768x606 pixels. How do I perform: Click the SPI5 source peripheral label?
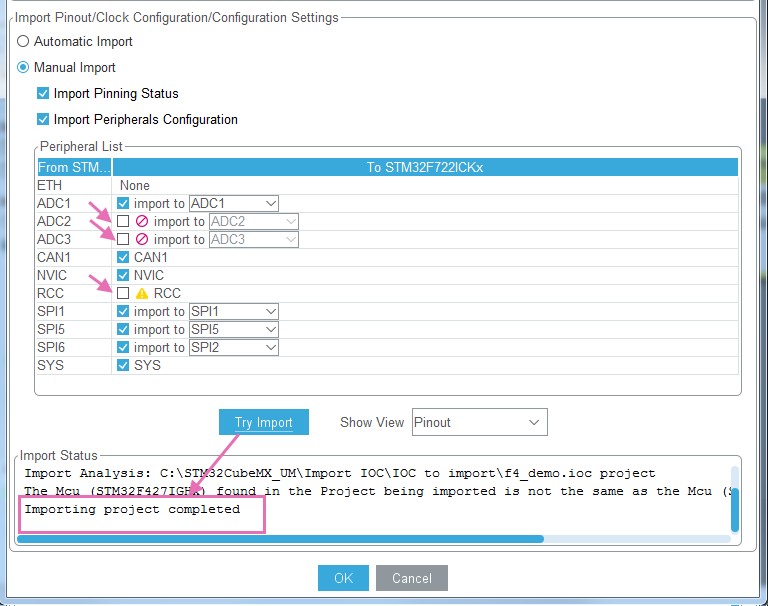point(50,329)
